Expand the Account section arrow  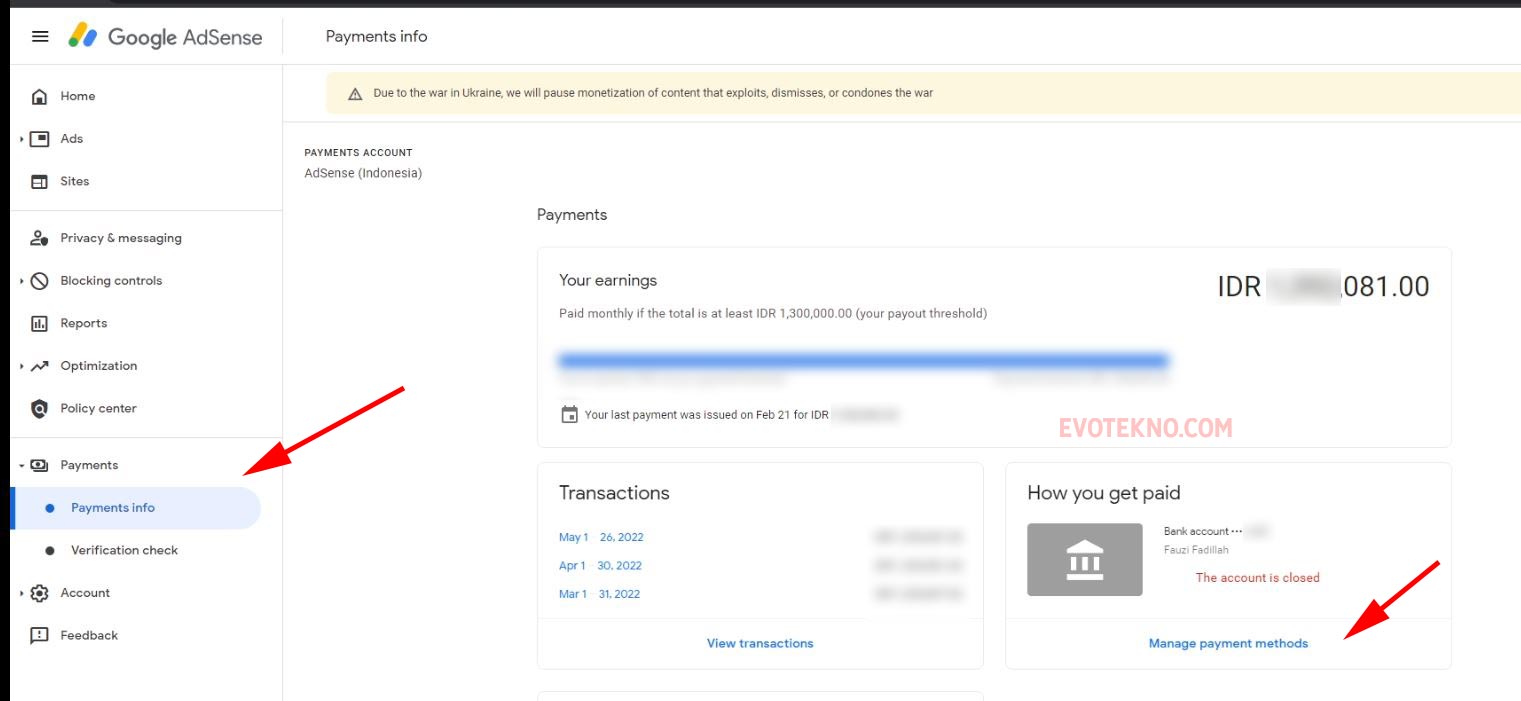coord(21,593)
